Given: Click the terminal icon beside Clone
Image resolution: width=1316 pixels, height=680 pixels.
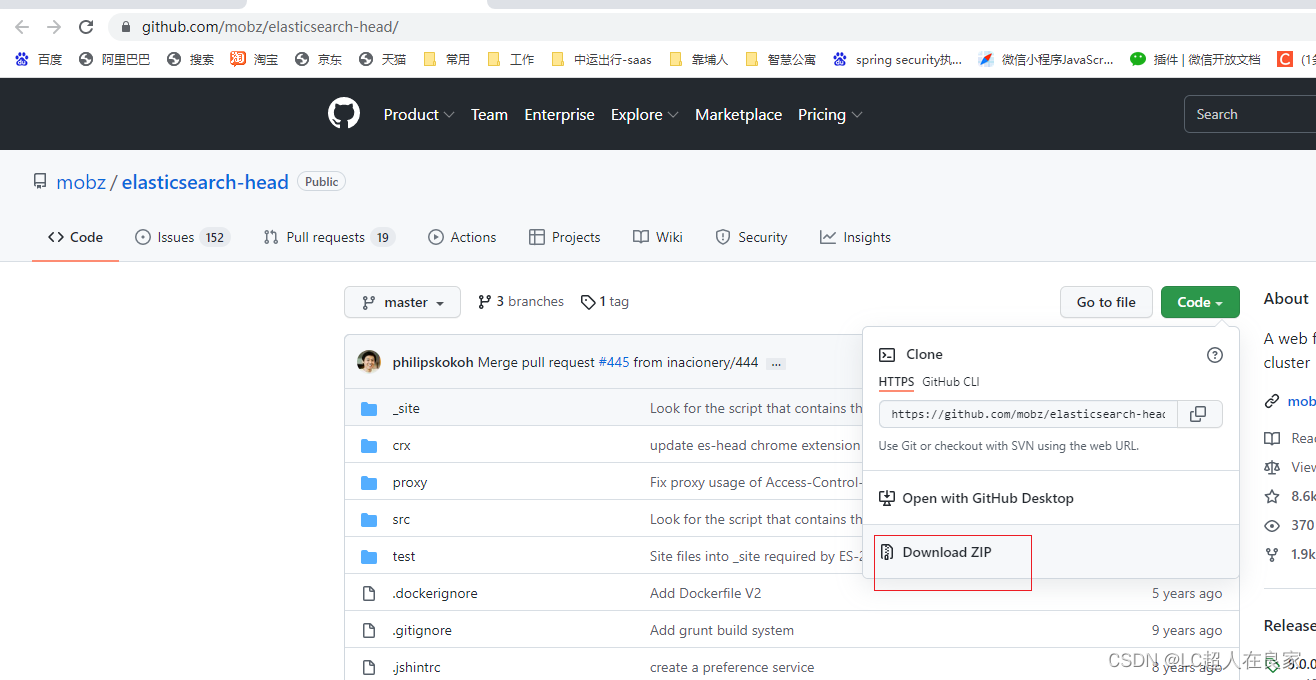Looking at the screenshot, I should 886,354.
